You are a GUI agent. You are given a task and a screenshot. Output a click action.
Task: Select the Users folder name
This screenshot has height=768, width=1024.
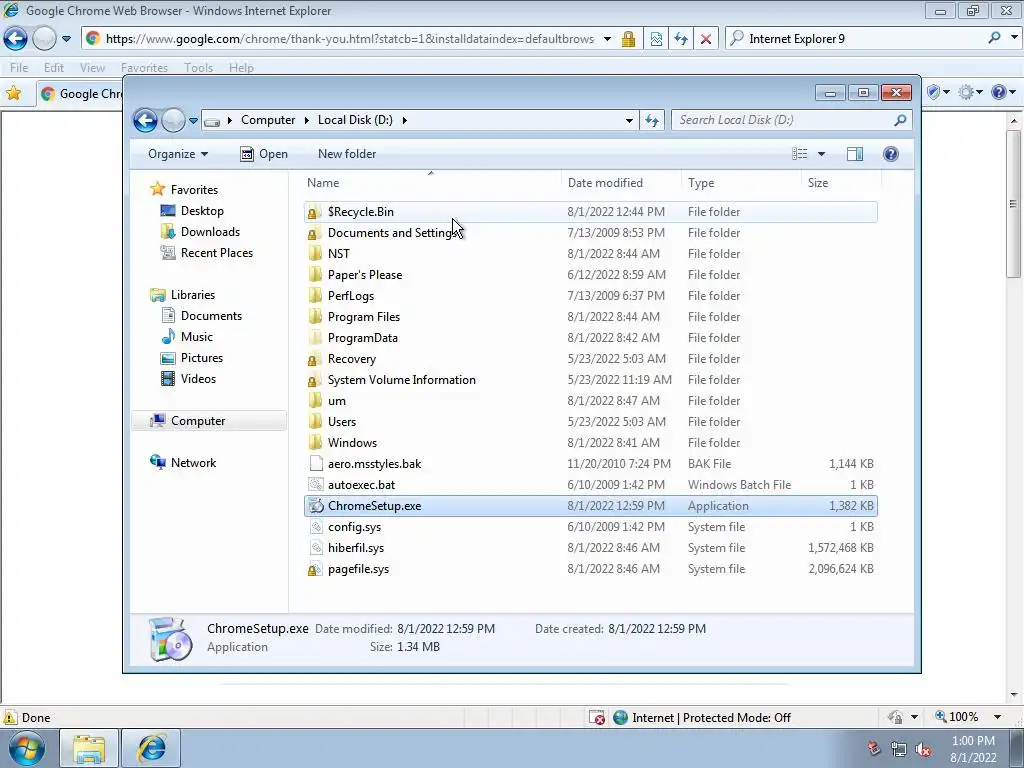click(342, 422)
